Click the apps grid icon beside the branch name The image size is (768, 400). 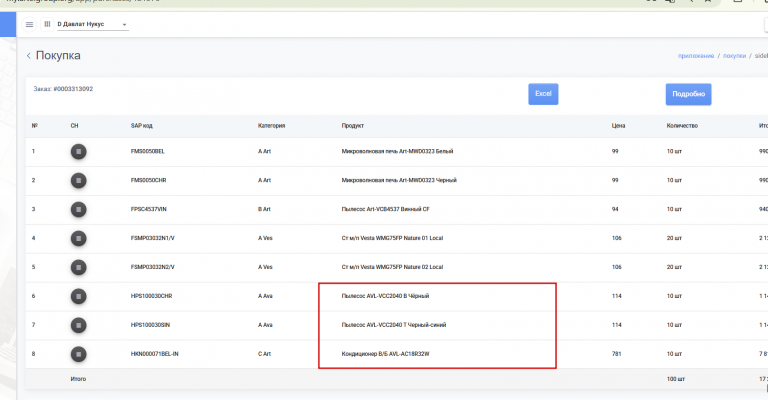(47, 24)
